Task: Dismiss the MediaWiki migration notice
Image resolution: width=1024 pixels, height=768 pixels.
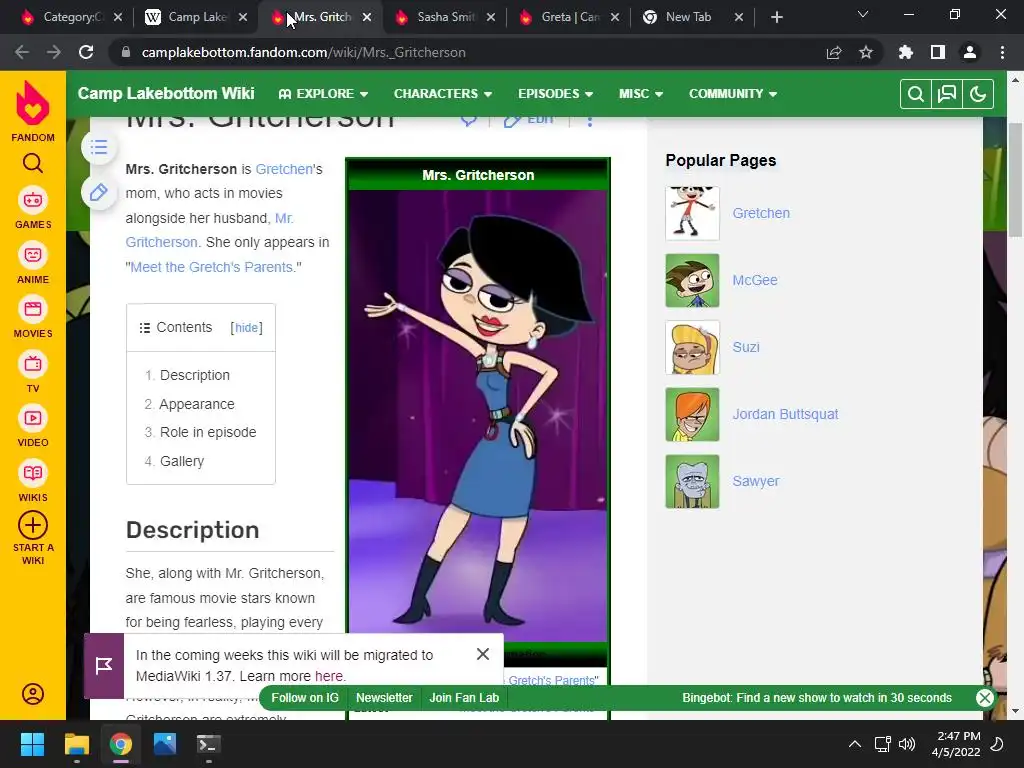Action: tap(483, 654)
